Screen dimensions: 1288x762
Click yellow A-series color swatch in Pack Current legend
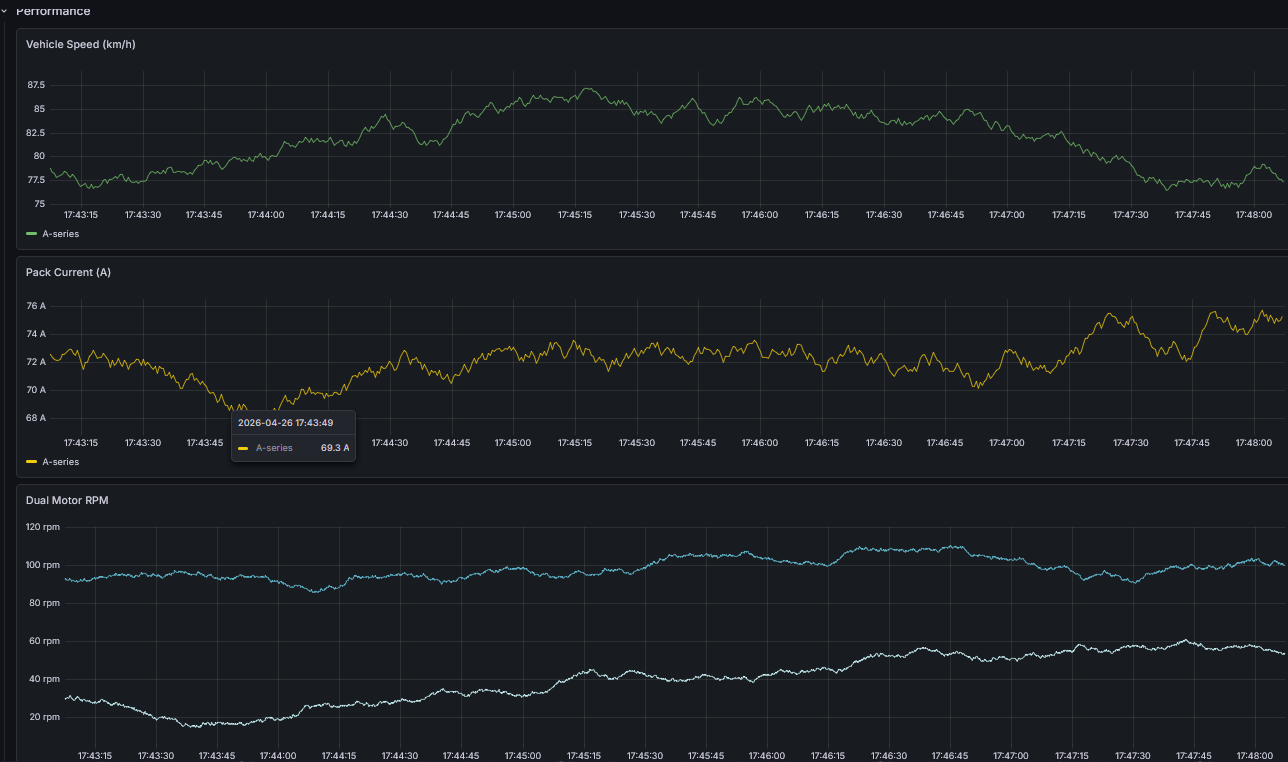point(31,462)
